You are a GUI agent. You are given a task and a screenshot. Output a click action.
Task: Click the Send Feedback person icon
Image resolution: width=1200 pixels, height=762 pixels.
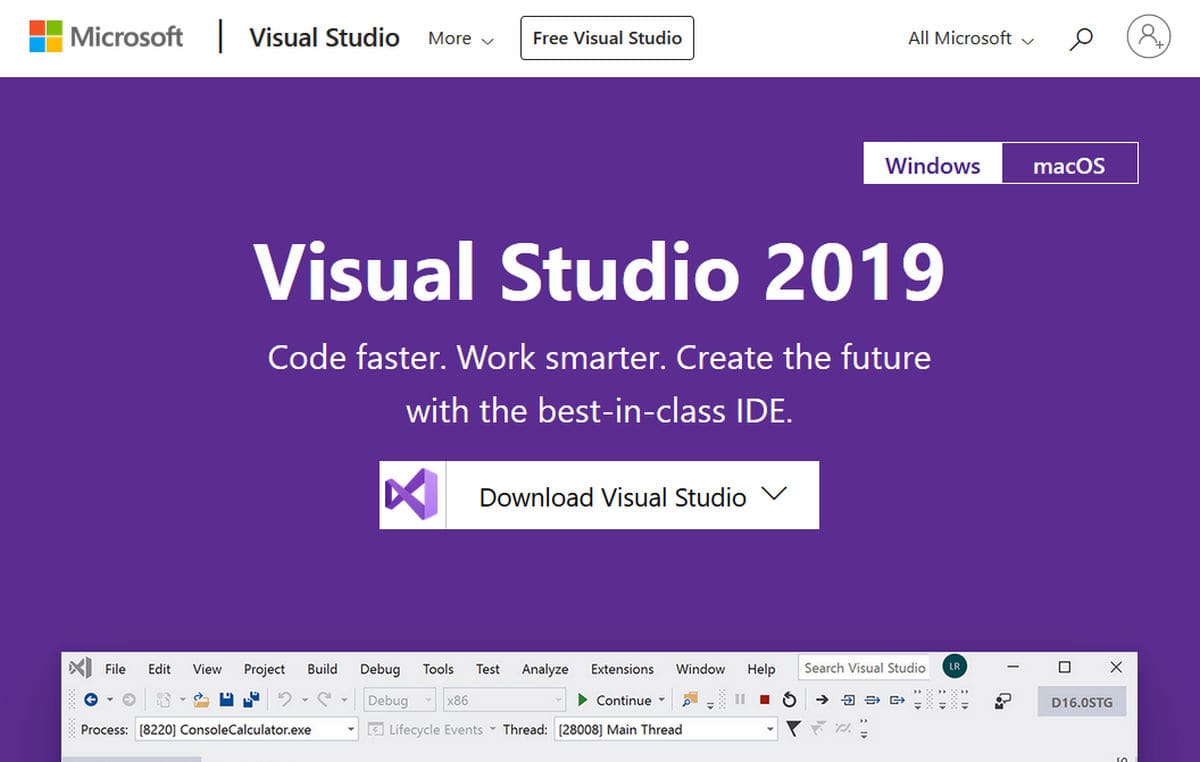(x=1004, y=700)
